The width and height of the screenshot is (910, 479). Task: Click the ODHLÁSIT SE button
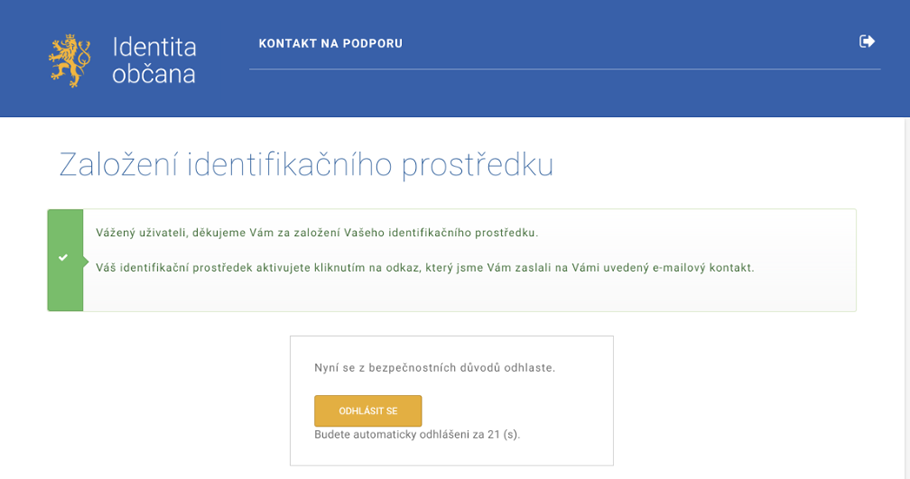[x=368, y=410]
